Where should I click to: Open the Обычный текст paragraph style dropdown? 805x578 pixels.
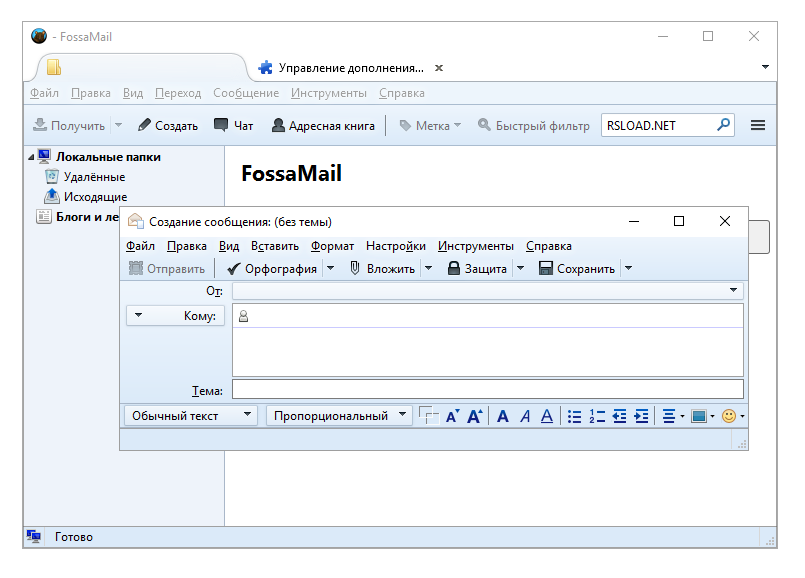coord(190,415)
